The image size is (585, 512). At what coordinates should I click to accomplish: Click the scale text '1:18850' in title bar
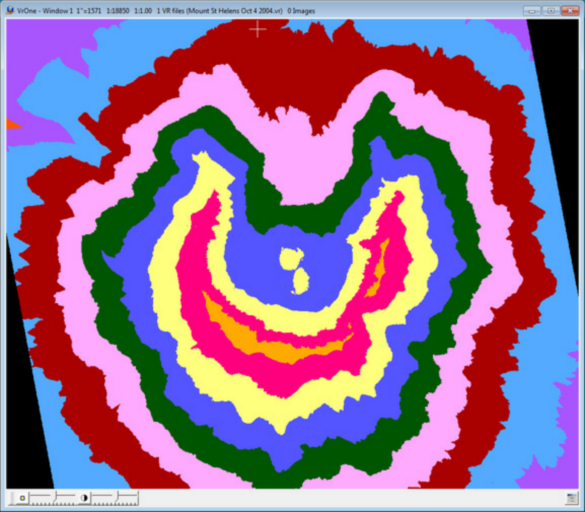118,11
